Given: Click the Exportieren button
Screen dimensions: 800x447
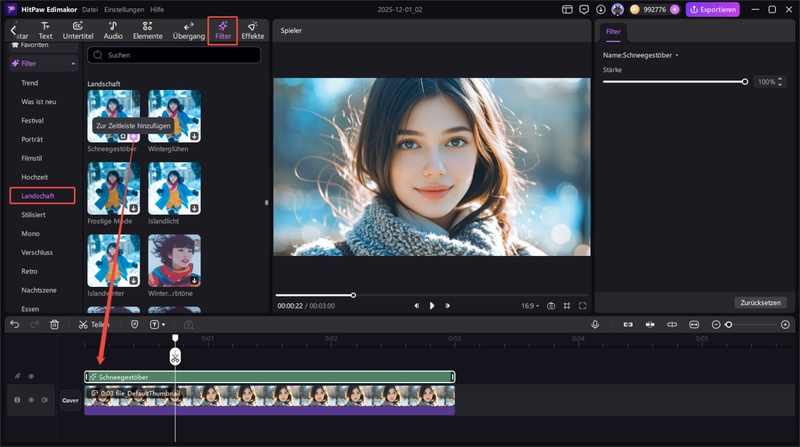Looking at the screenshot, I should tap(712, 9).
